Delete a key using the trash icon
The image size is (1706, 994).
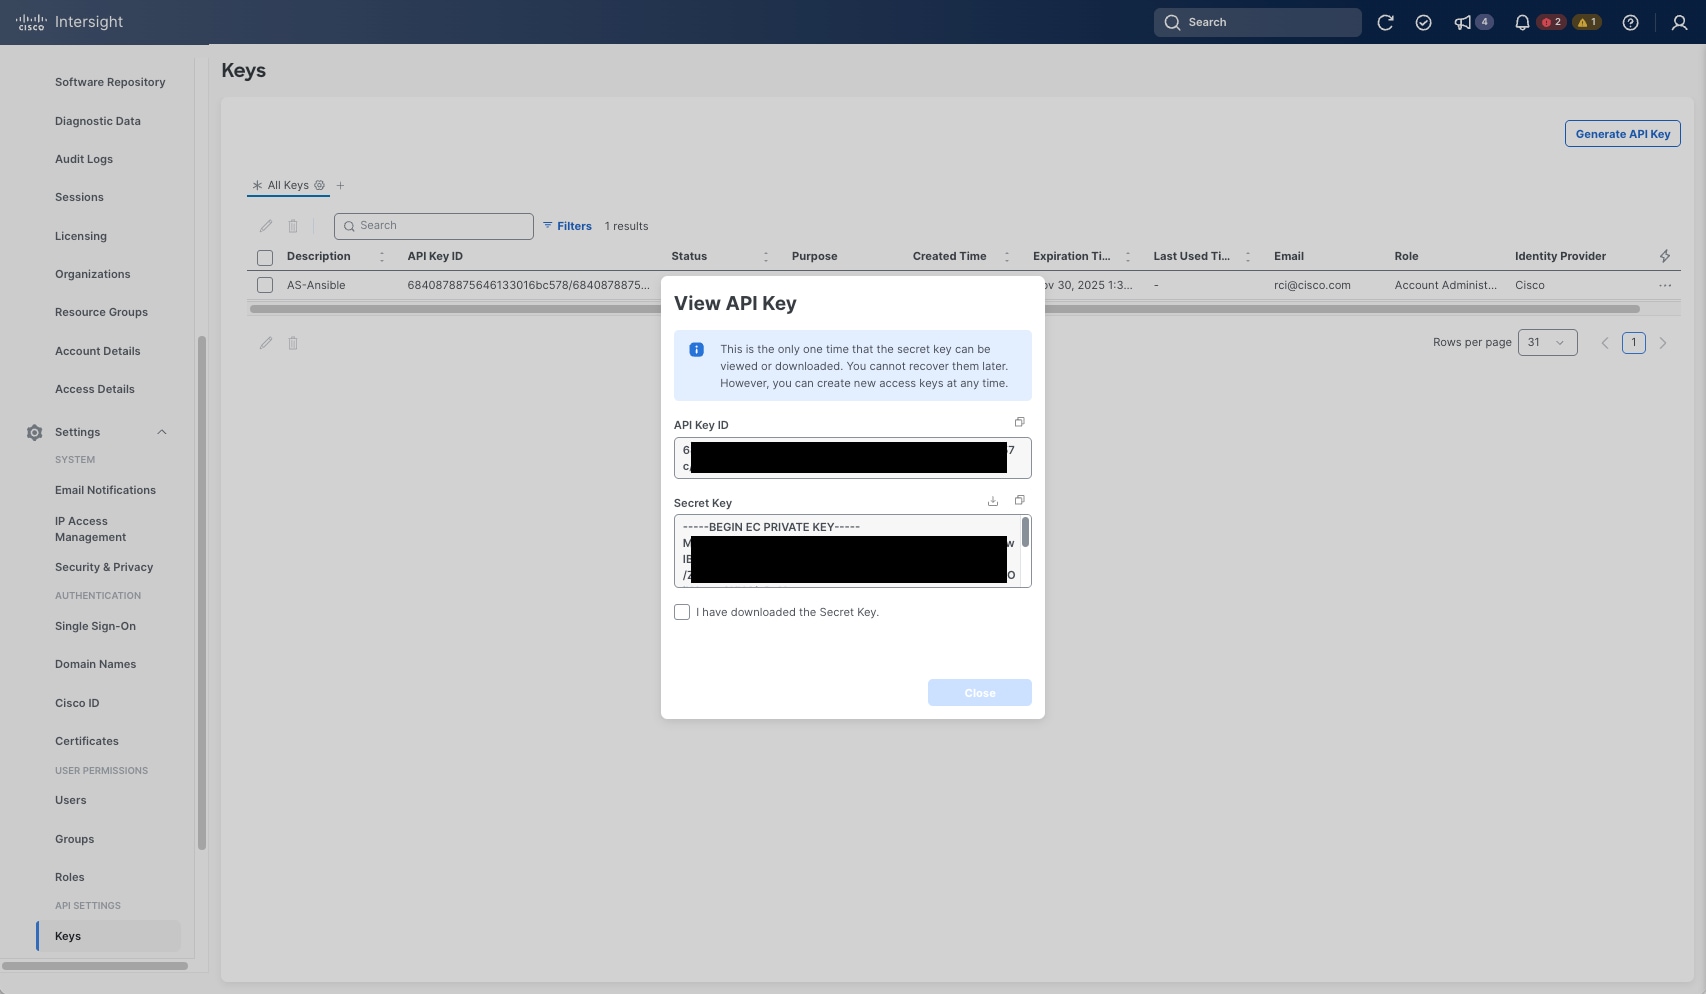tap(292, 226)
